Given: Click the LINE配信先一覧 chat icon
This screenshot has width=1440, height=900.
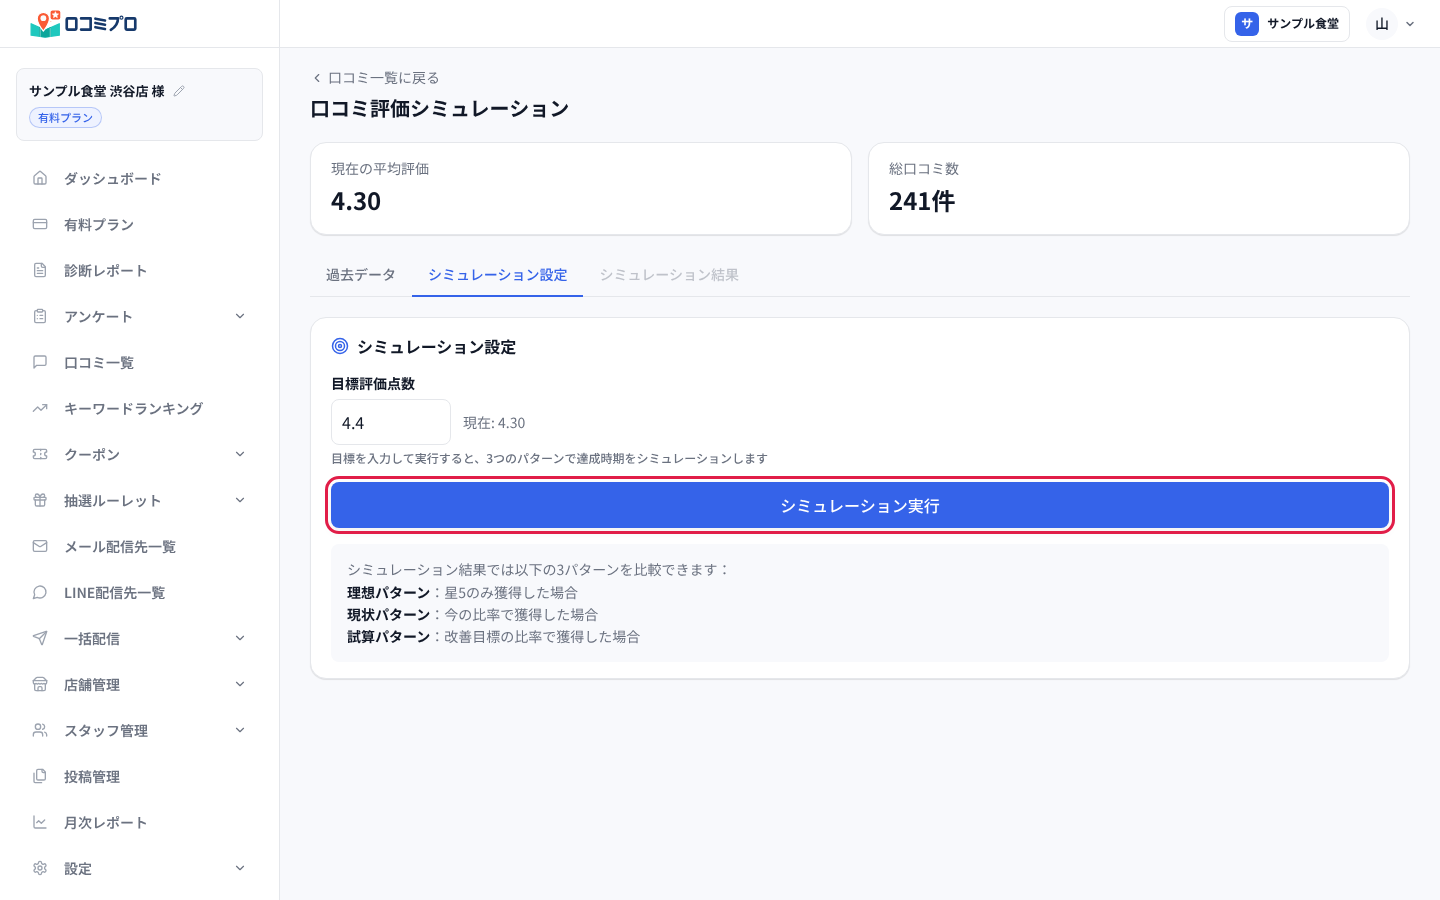Looking at the screenshot, I should [x=40, y=592].
